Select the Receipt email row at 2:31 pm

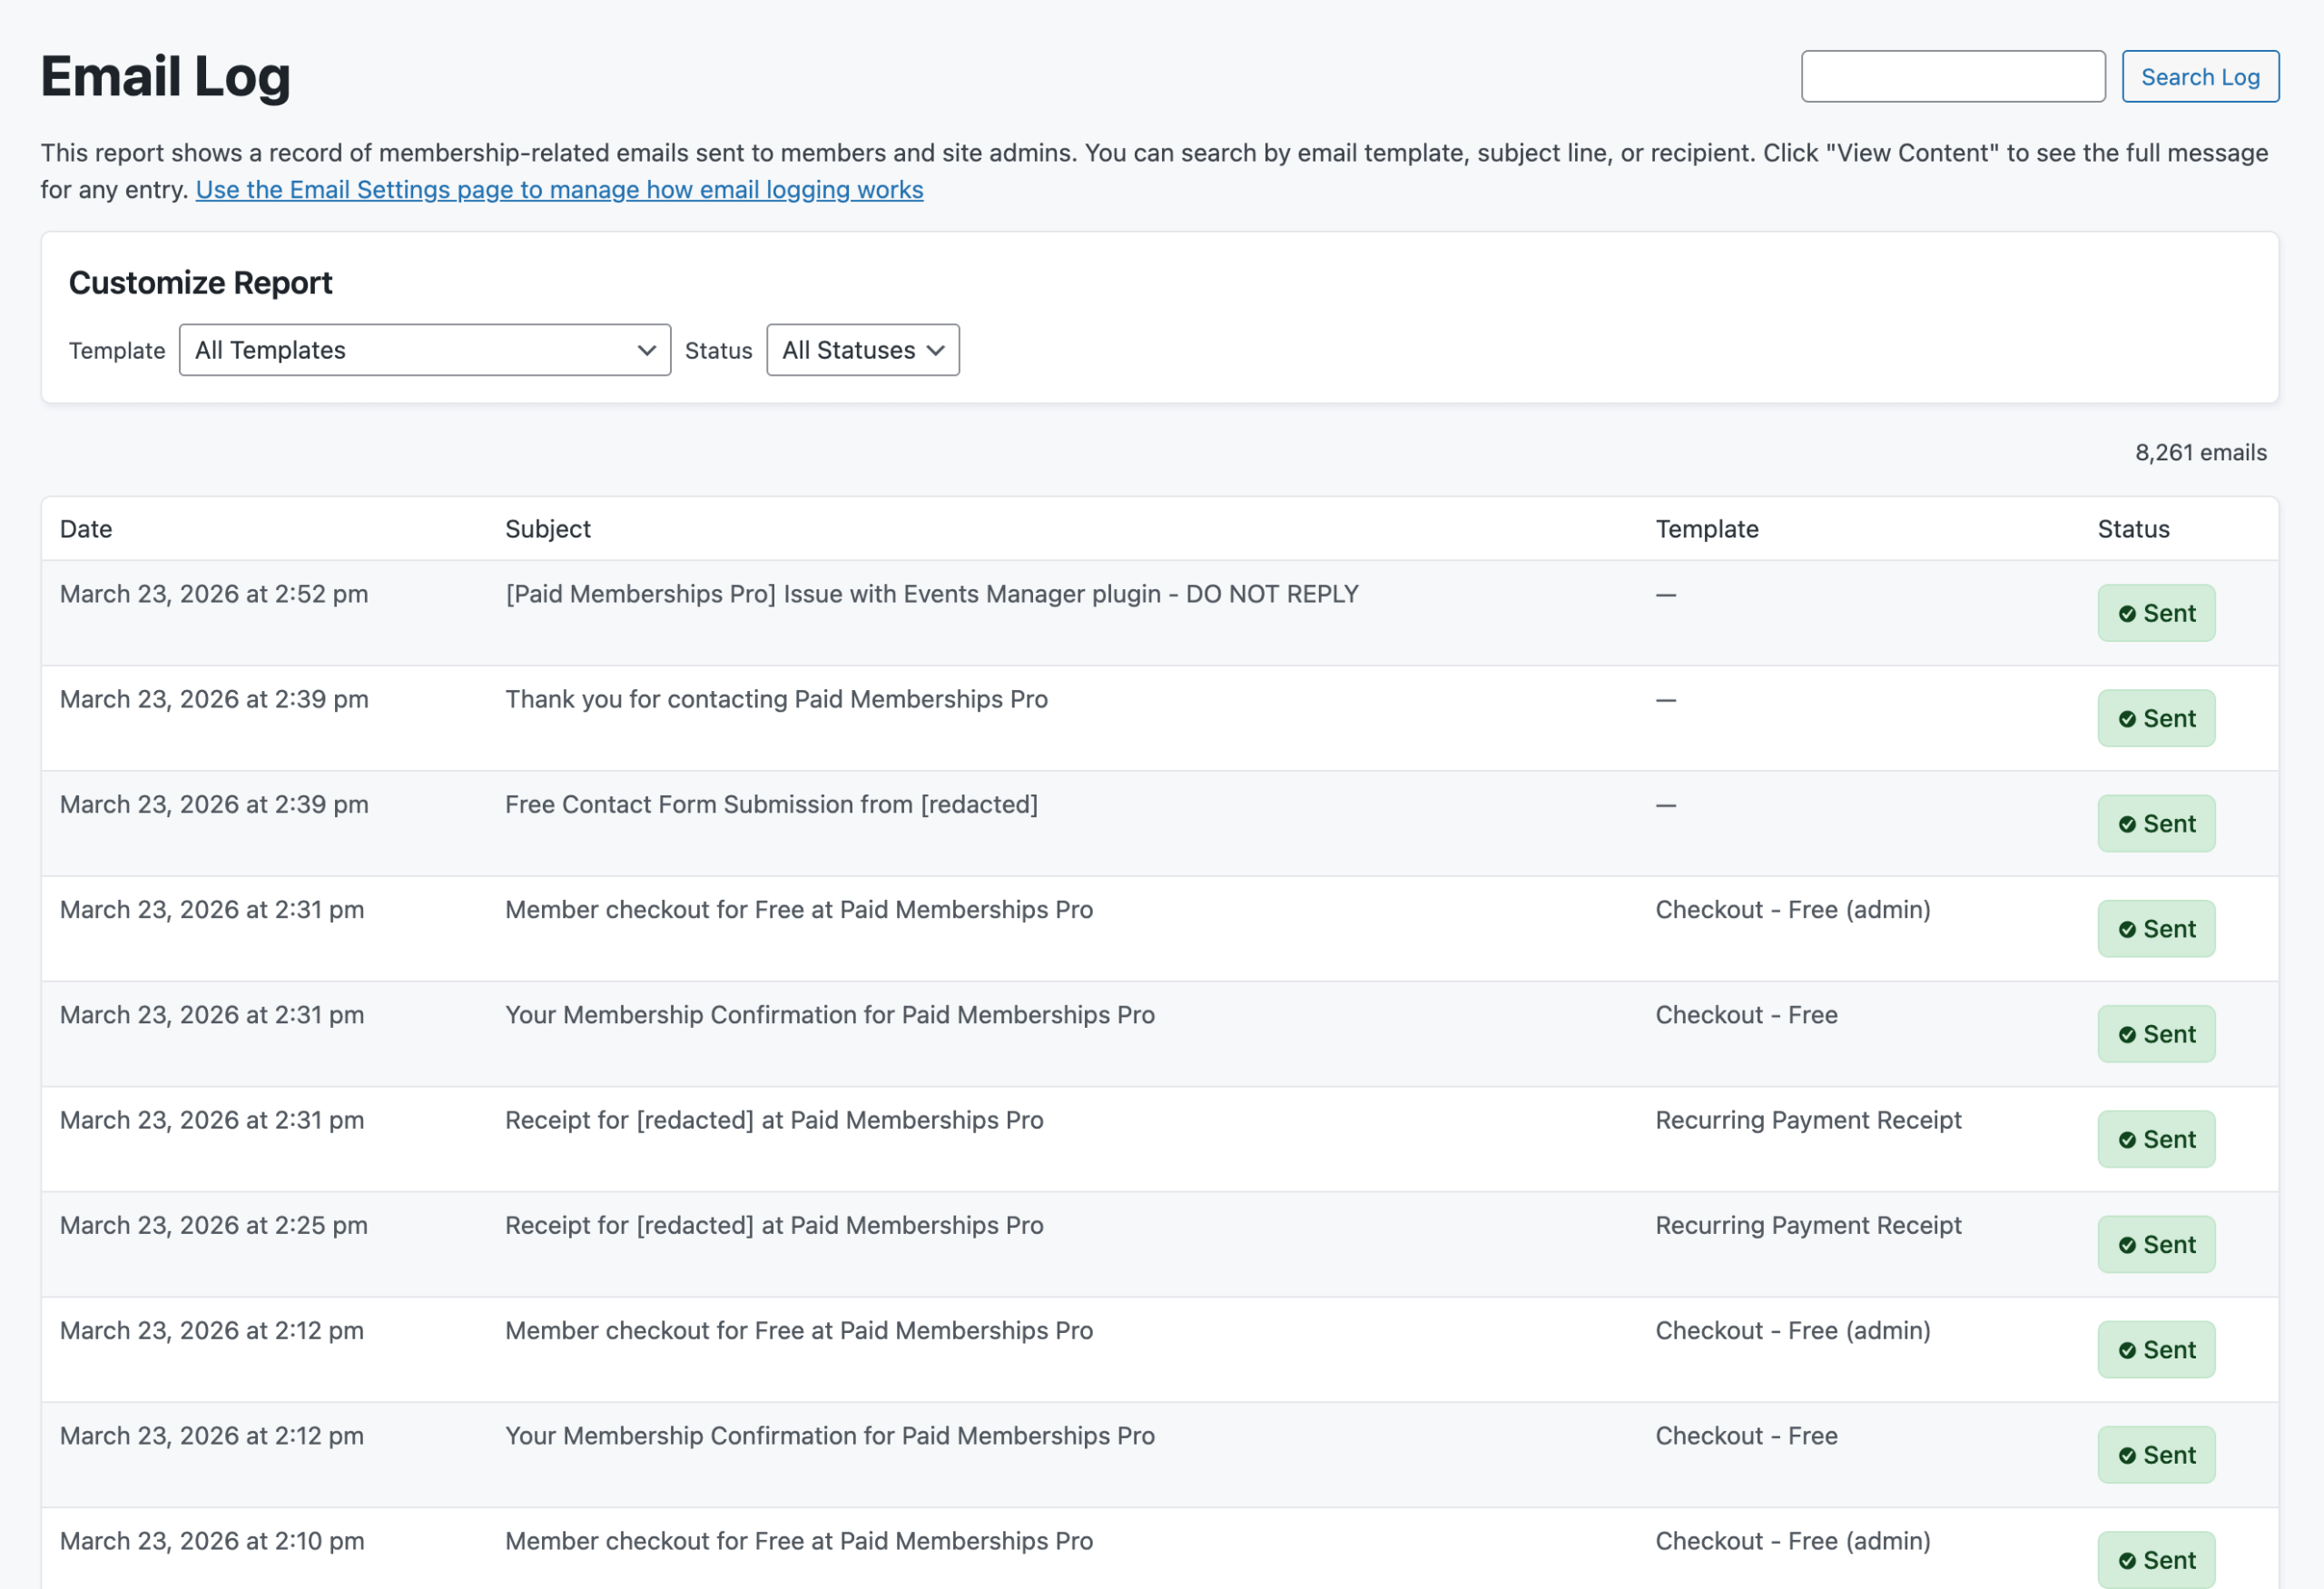[x=773, y=1120]
